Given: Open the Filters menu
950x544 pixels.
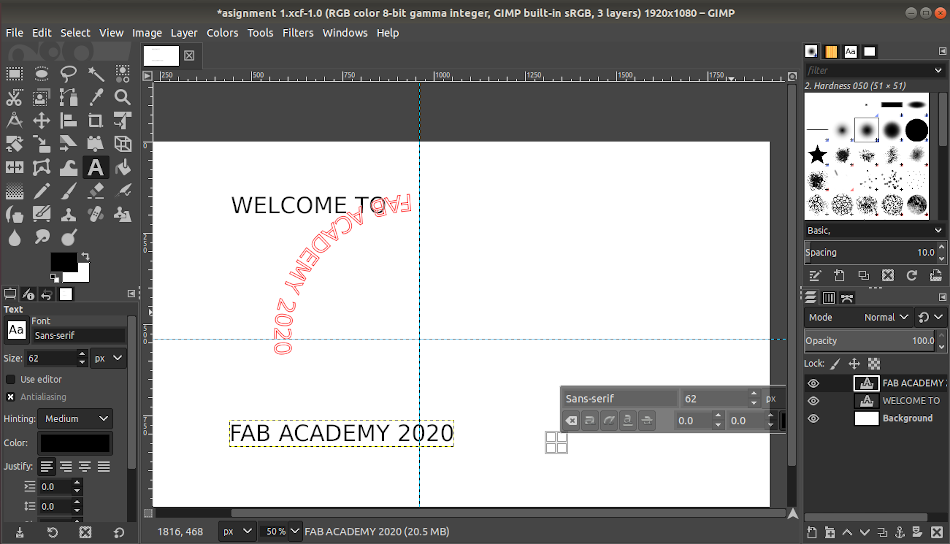Looking at the screenshot, I should [297, 33].
